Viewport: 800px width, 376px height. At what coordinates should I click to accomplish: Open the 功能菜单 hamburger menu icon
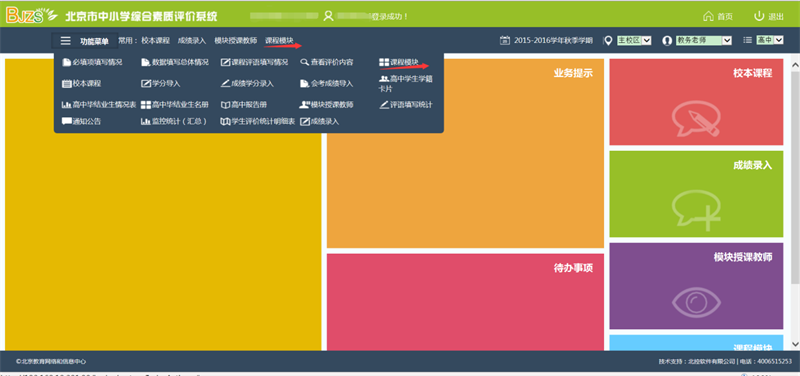click(x=65, y=41)
